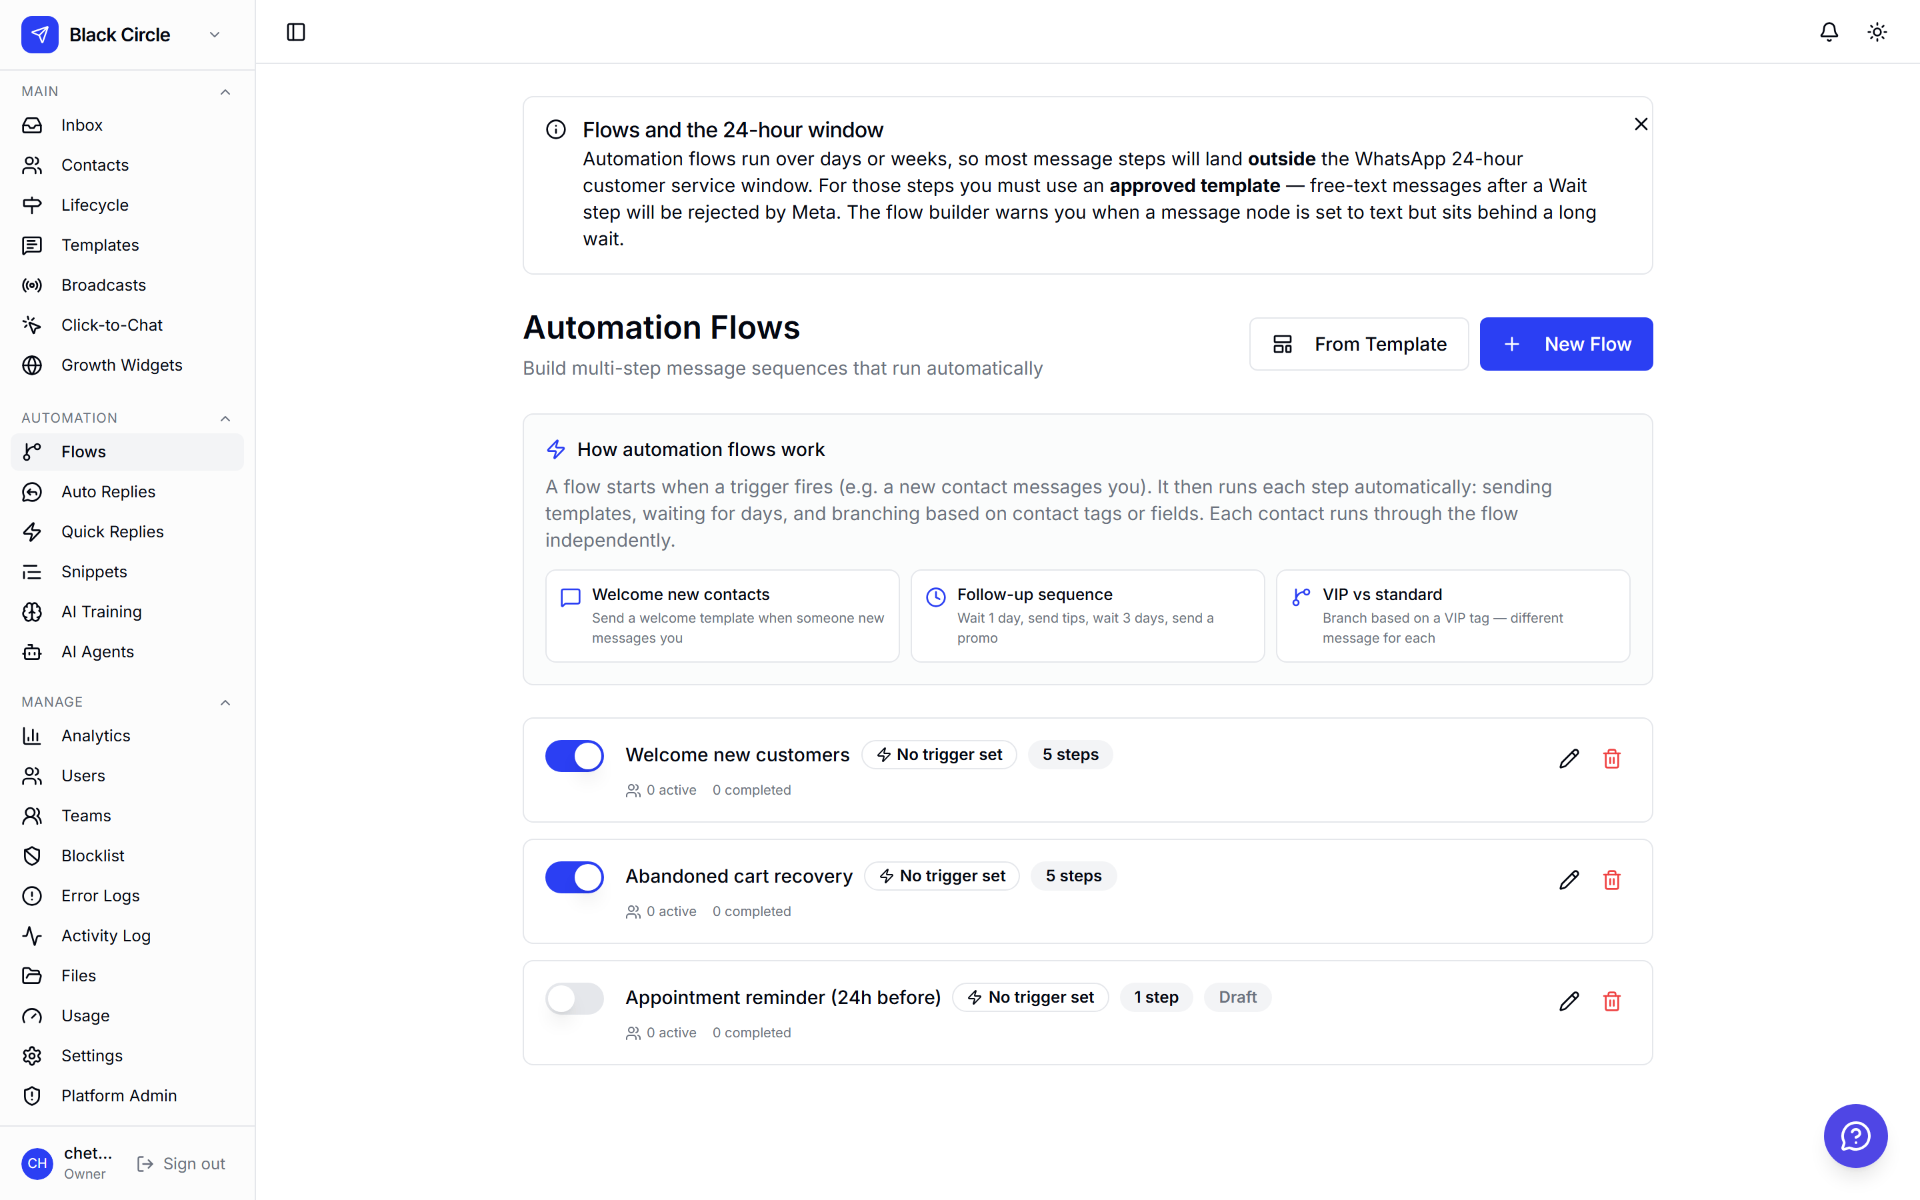The image size is (1920, 1200).
Task: Toggle the sidebar panel icon
Action: click(x=296, y=32)
